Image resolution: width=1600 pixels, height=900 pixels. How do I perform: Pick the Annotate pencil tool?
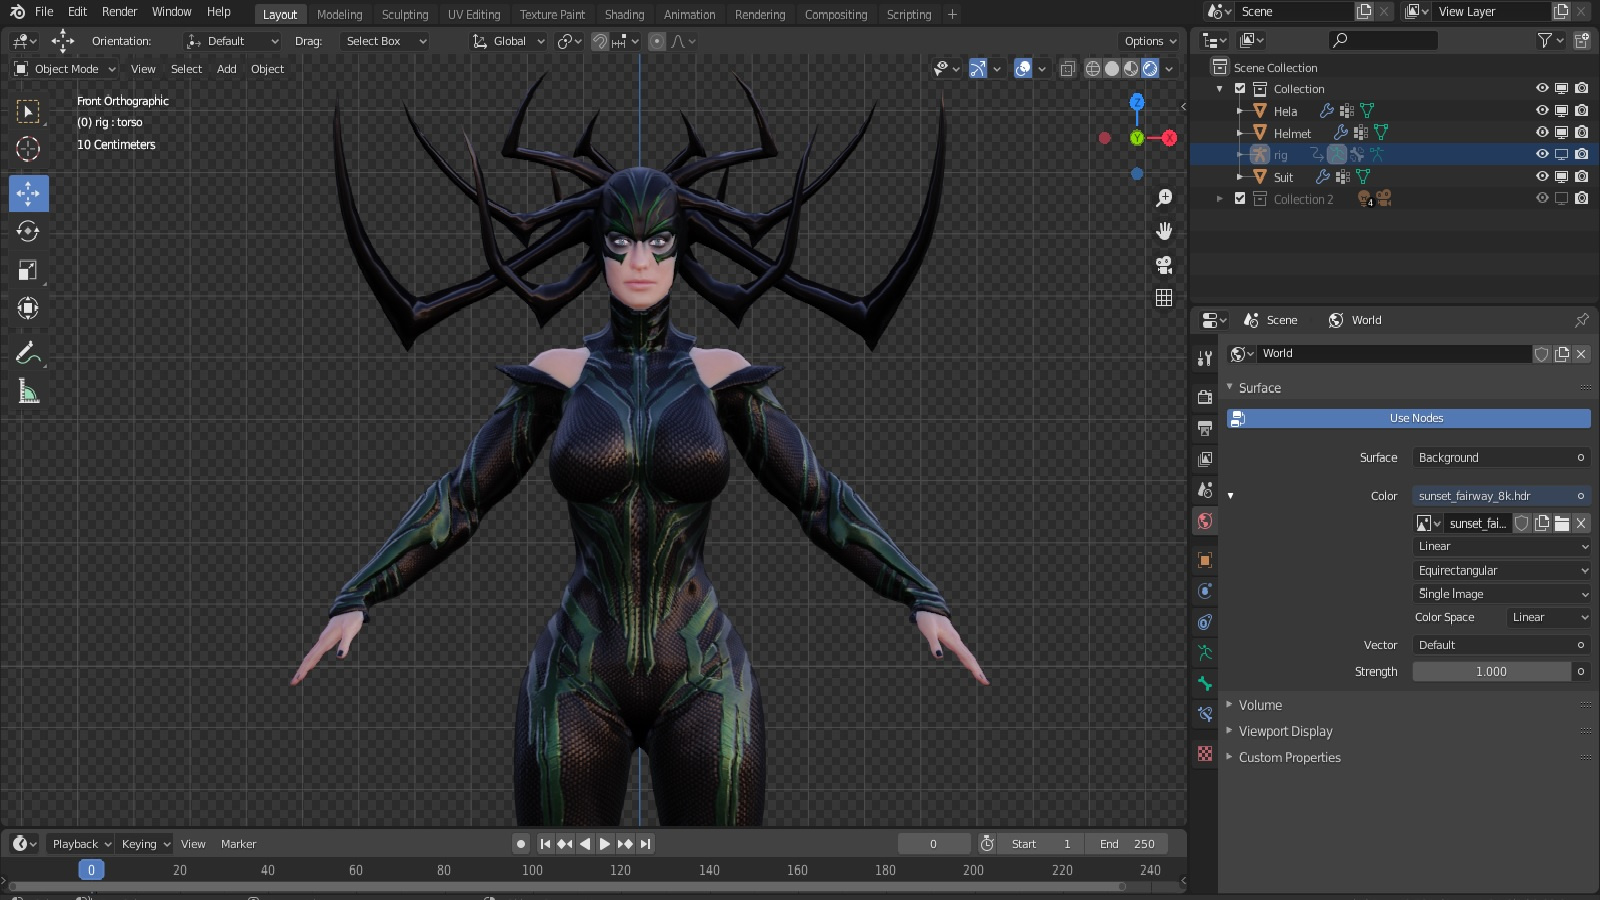point(28,353)
